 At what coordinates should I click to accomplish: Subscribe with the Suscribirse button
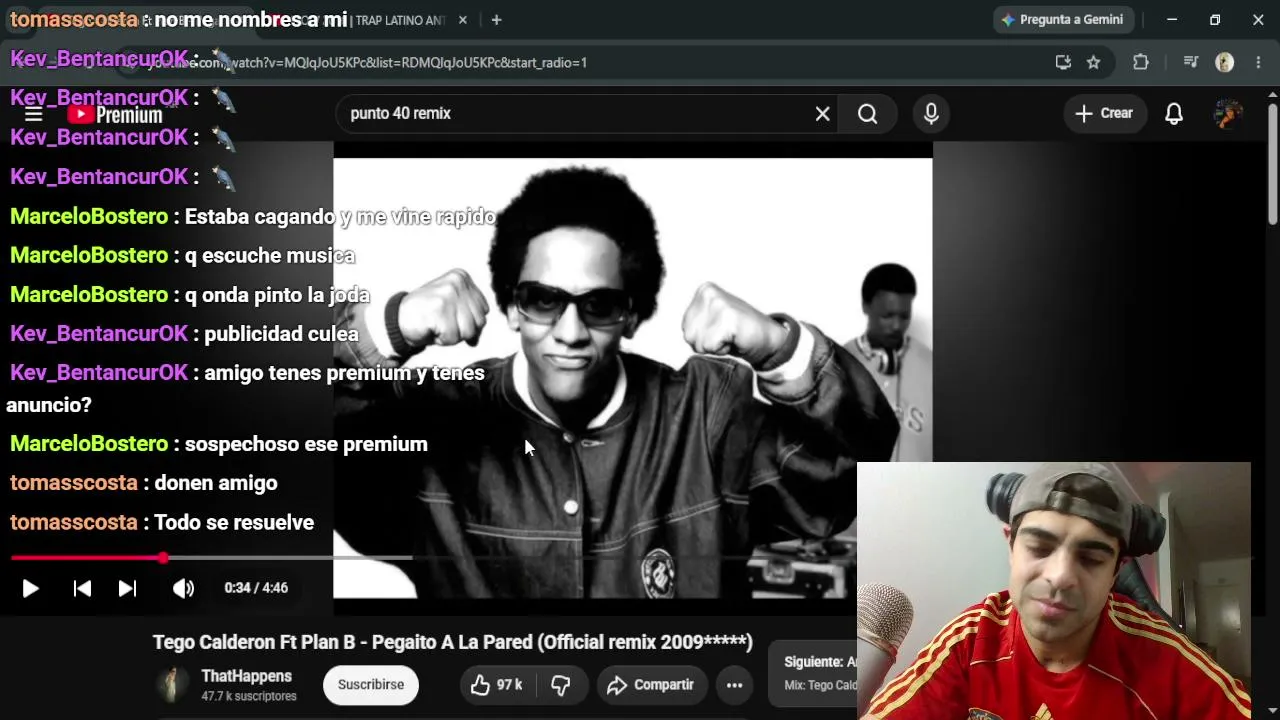pyautogui.click(x=371, y=685)
